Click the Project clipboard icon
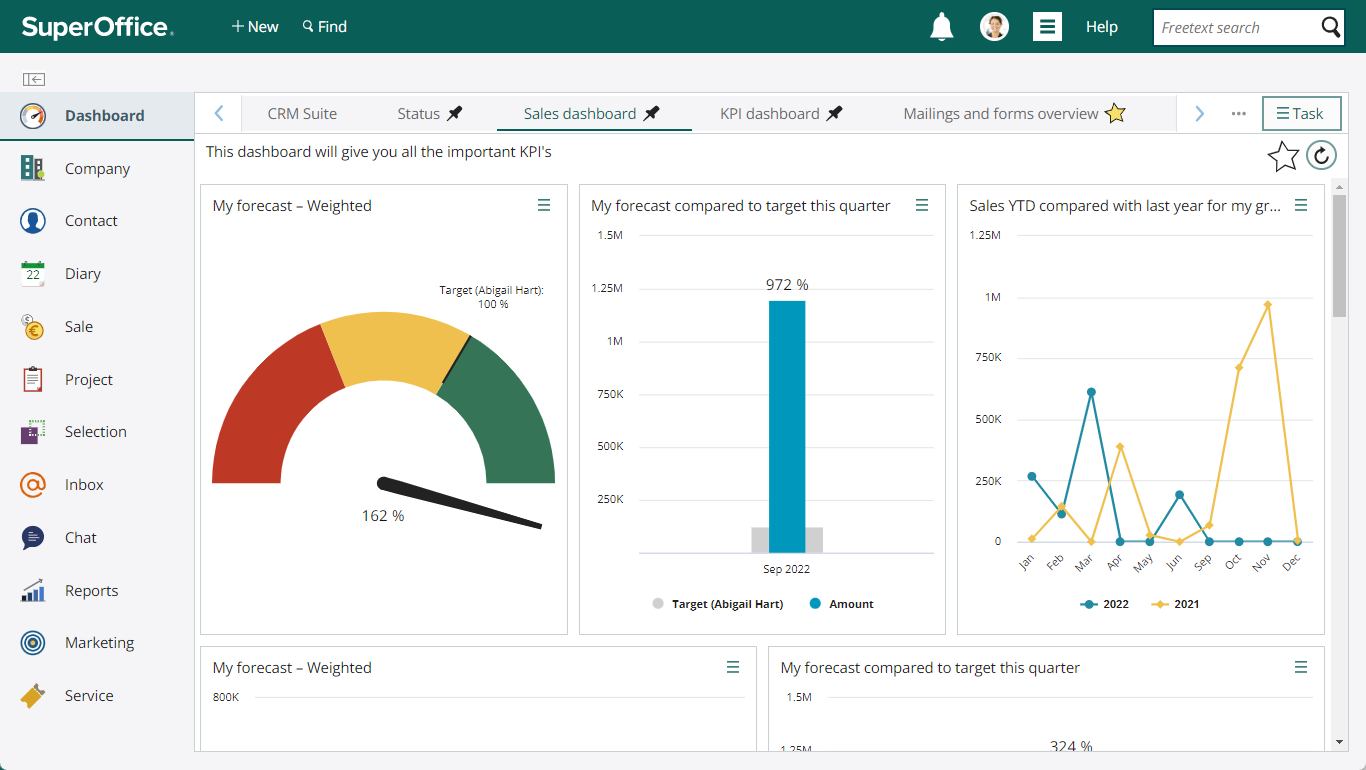Screen dimensions: 1366x770 33,380
